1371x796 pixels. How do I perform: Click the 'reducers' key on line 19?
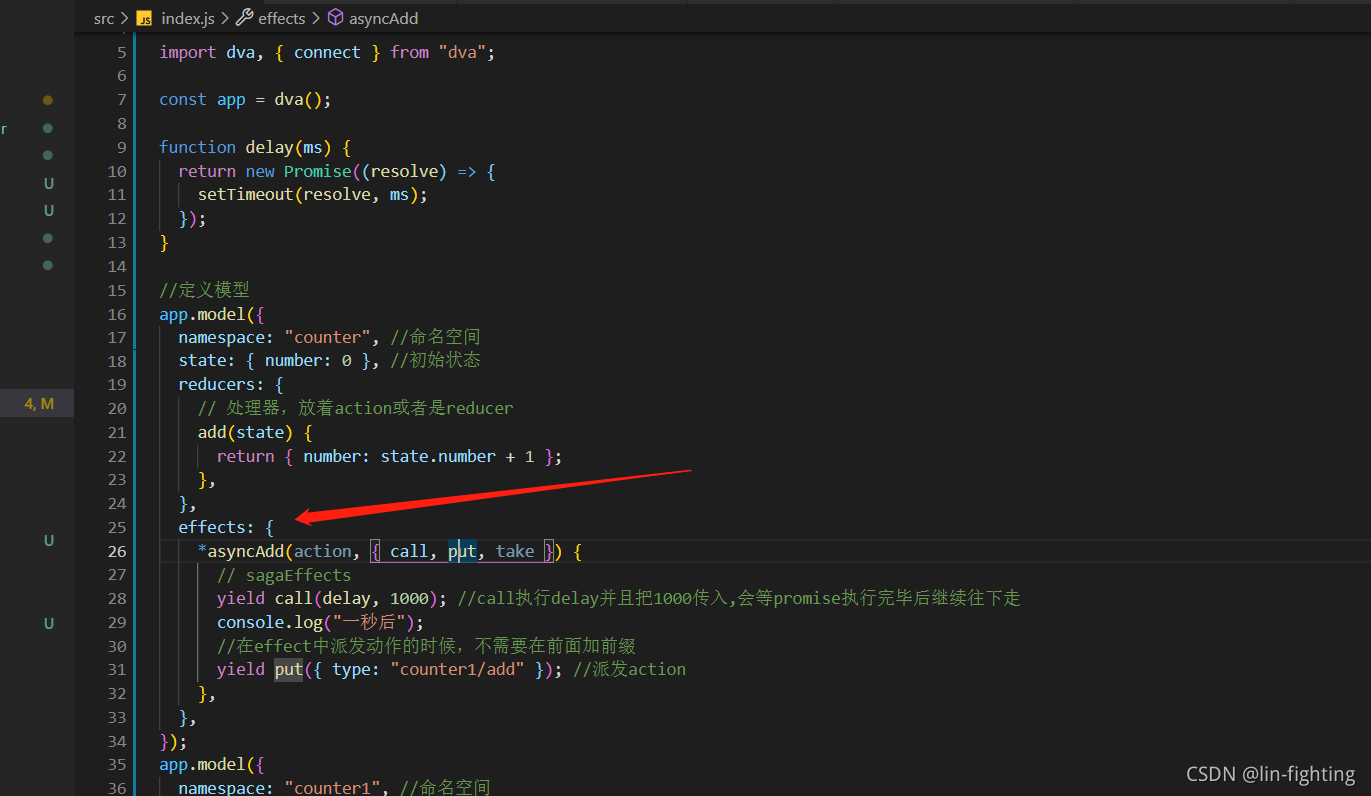[217, 385]
